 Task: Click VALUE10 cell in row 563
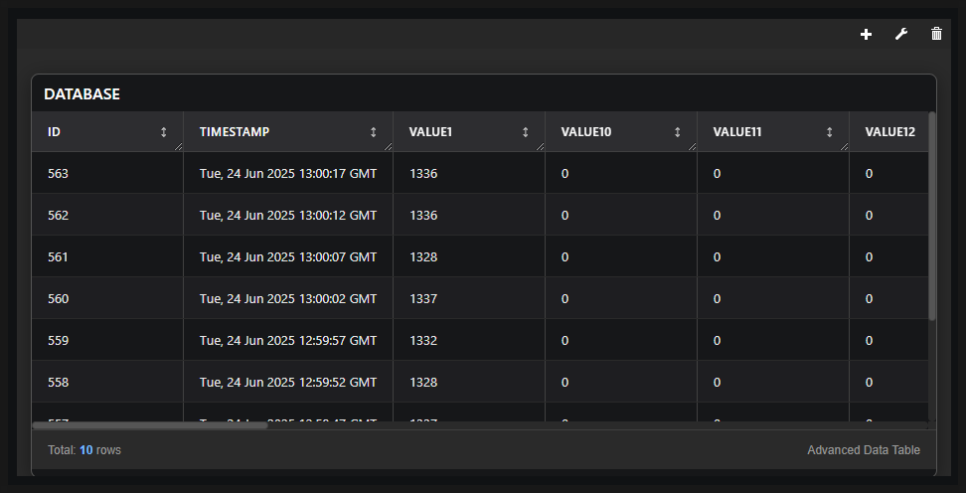click(x=622, y=174)
